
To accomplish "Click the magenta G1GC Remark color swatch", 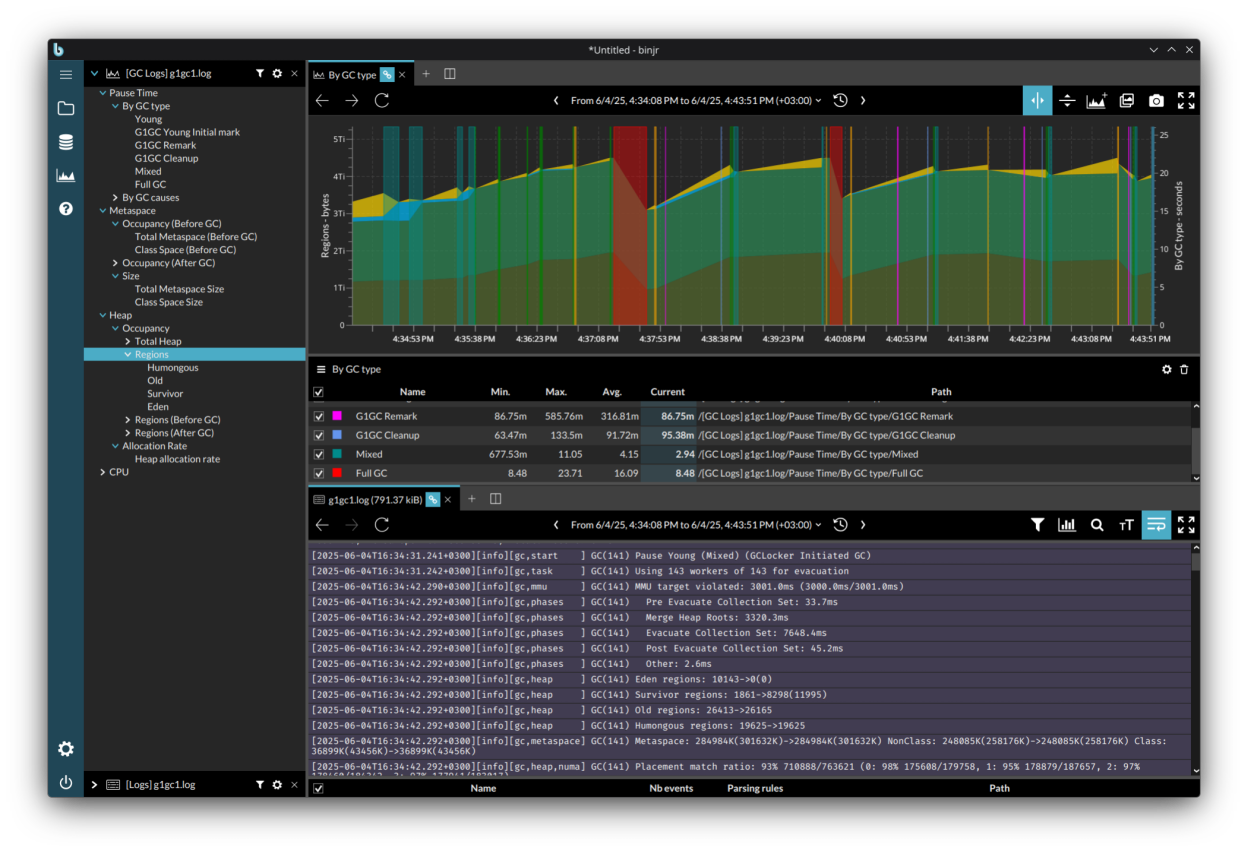I will pyautogui.click(x=337, y=416).
